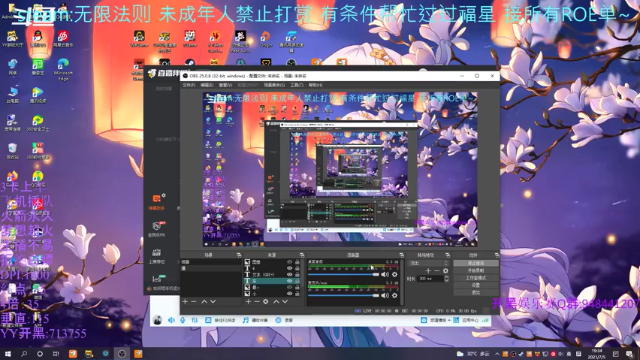This screenshot has width=640, height=360.
Task: Open OBS 设置 settings button
Action: [476, 285]
